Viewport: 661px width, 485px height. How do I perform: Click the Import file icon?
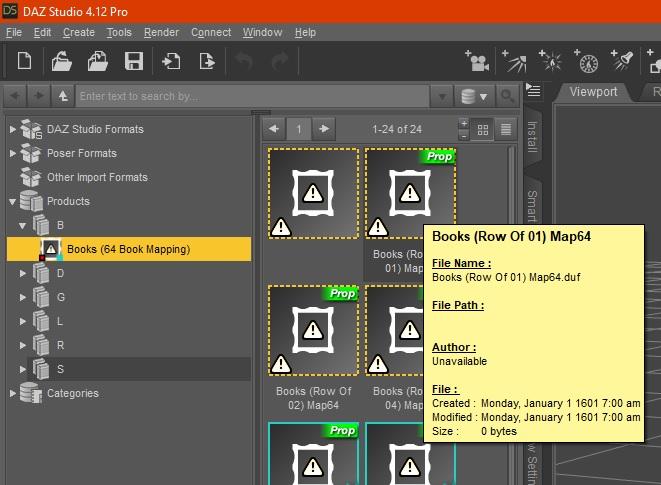(x=171, y=61)
